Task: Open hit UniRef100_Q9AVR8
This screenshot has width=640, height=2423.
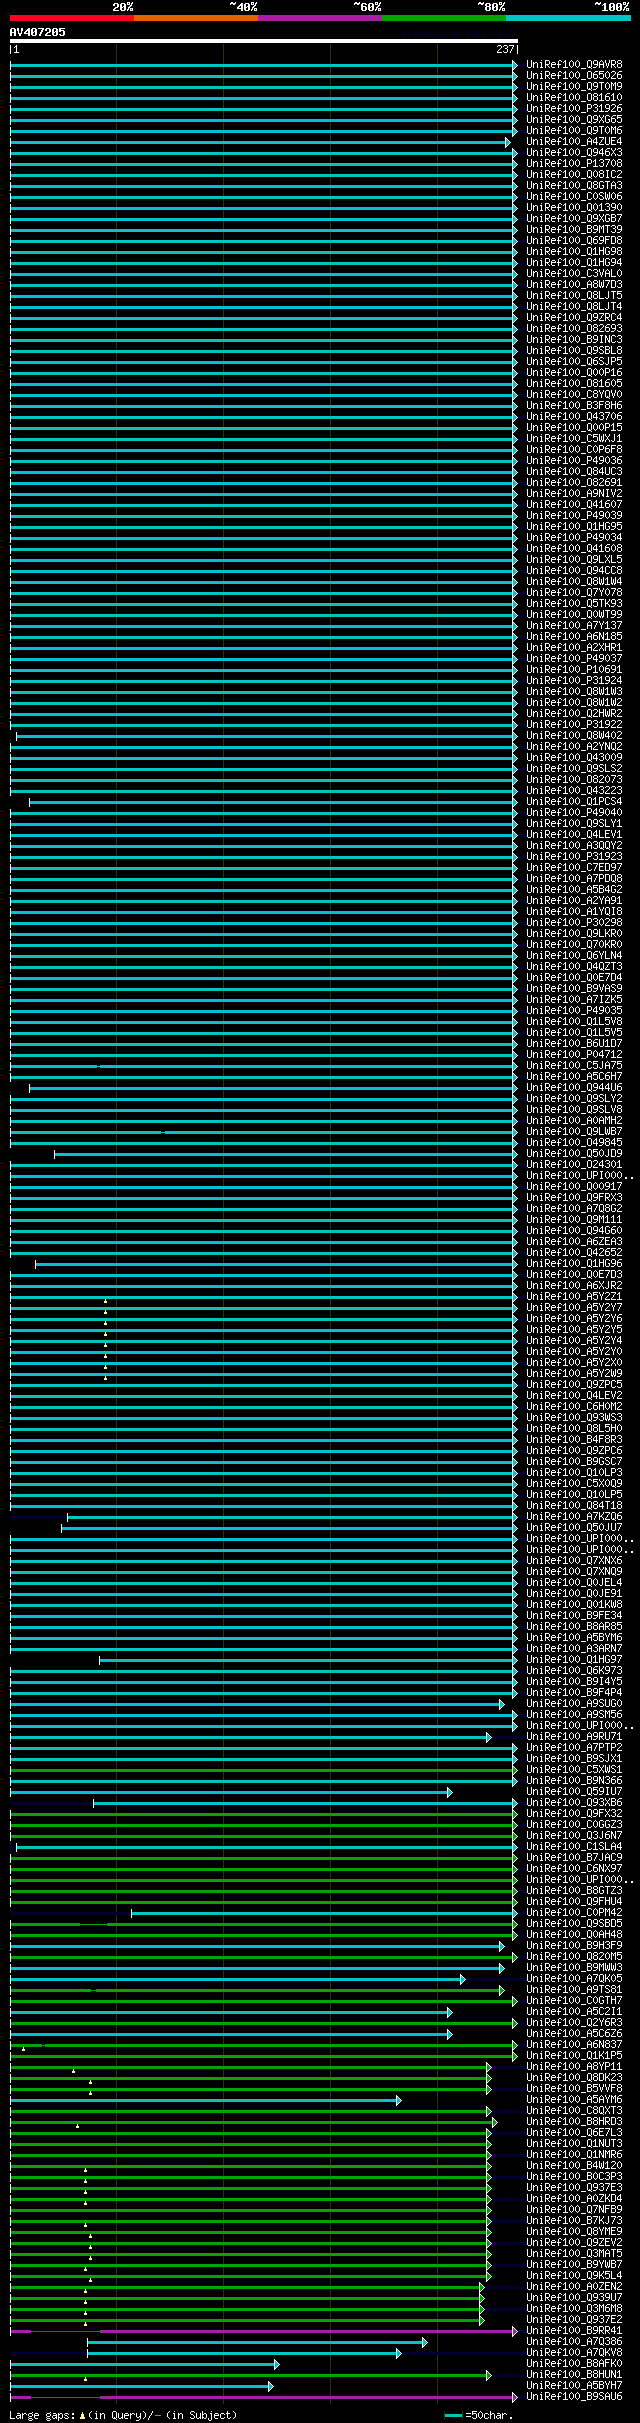Action: click(x=574, y=64)
